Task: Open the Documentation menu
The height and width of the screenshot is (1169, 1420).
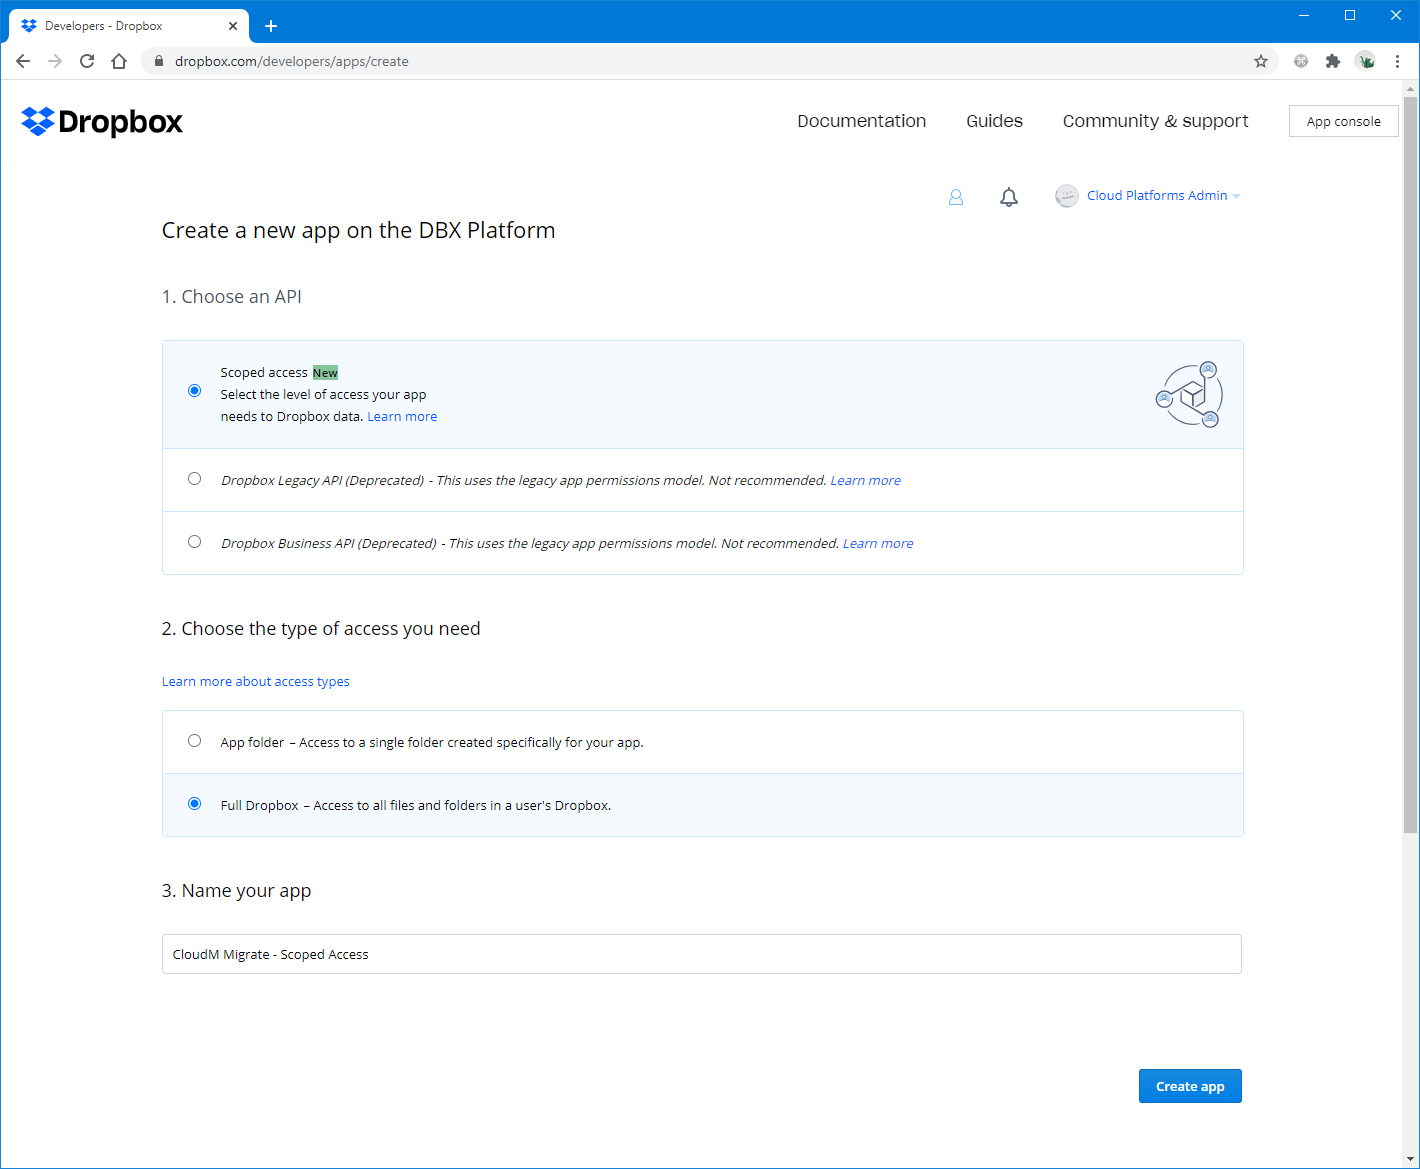Action: pos(862,121)
